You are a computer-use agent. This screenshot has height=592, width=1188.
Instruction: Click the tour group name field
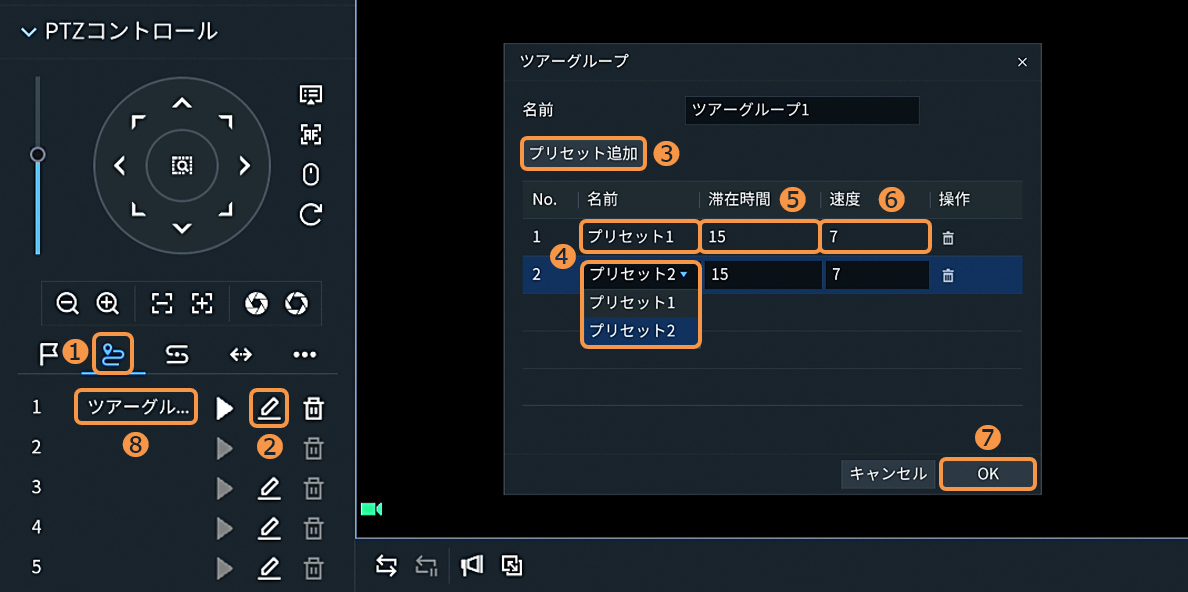click(x=801, y=110)
